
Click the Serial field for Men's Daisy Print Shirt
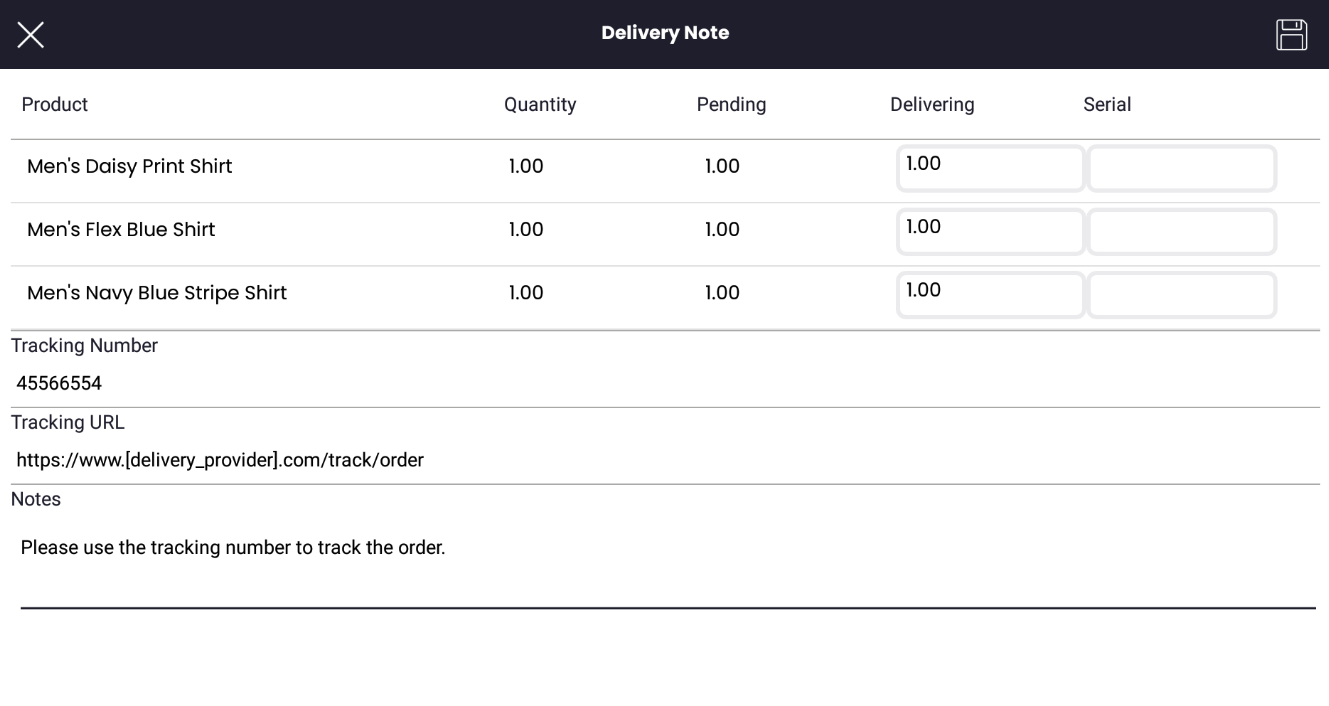(x=1181, y=167)
